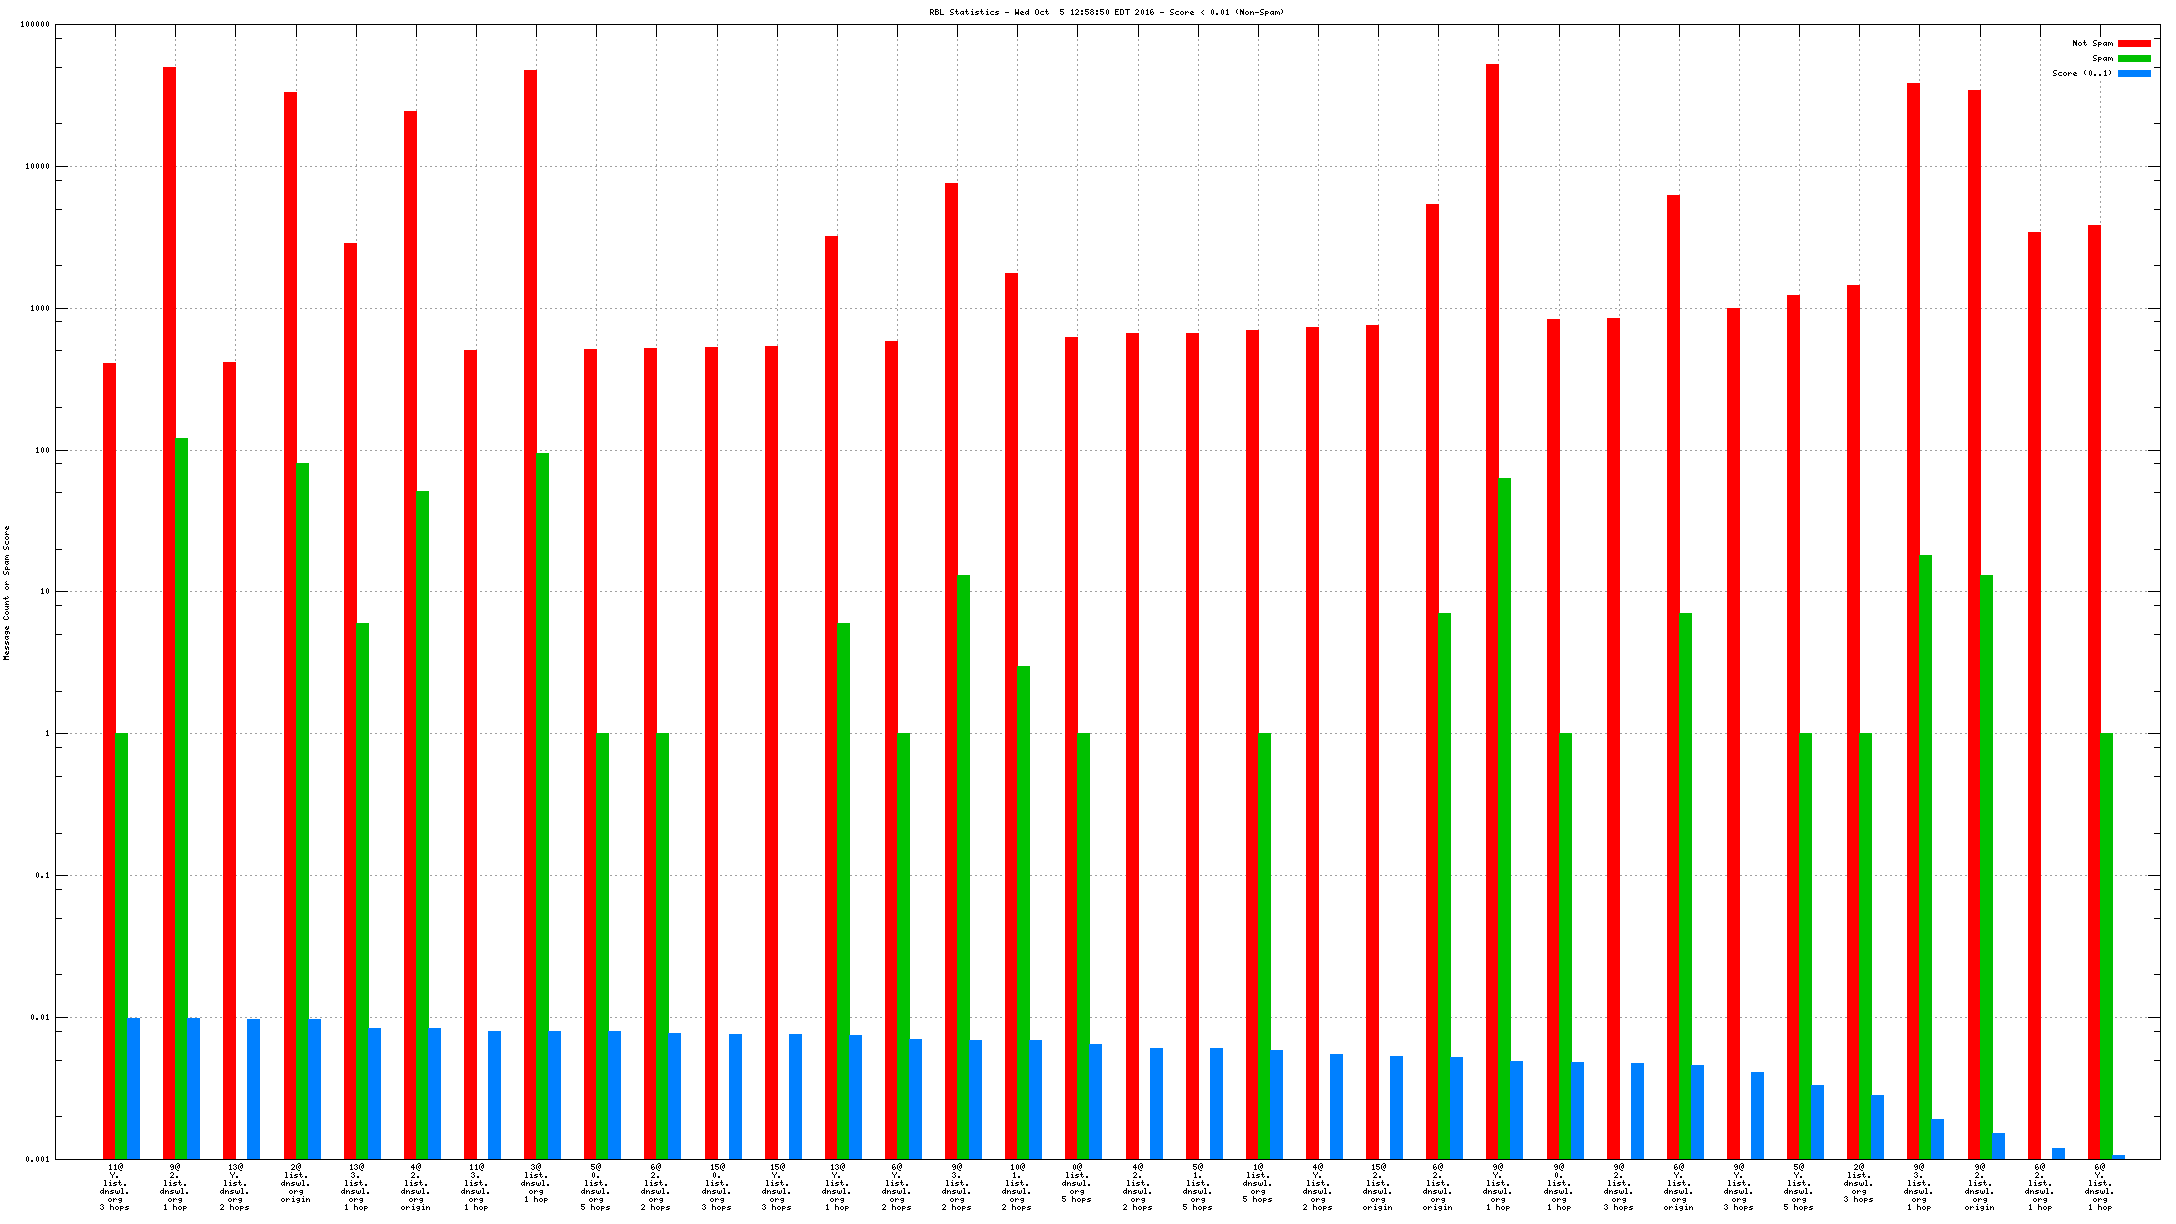The image size is (2176, 1224).
Task: Click the RBL Statistics chart title
Action: click(1106, 12)
